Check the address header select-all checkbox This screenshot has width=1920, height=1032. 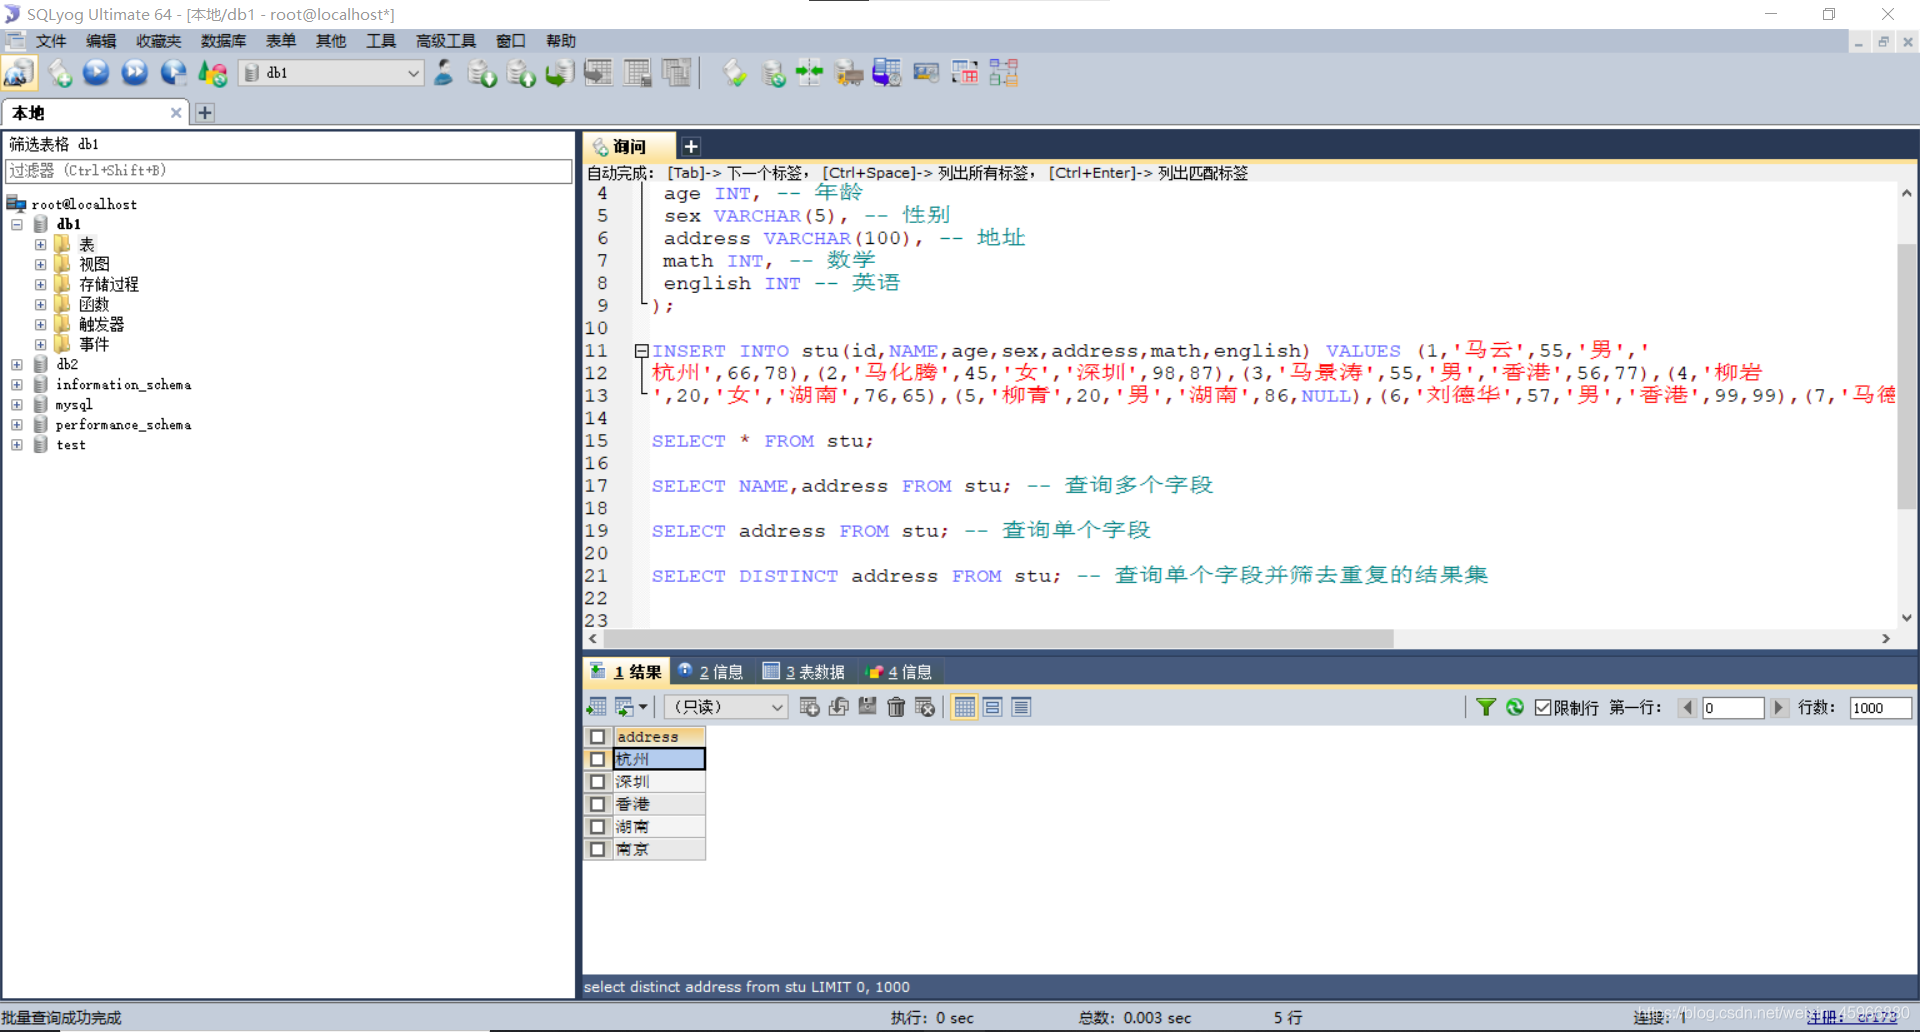coord(597,737)
